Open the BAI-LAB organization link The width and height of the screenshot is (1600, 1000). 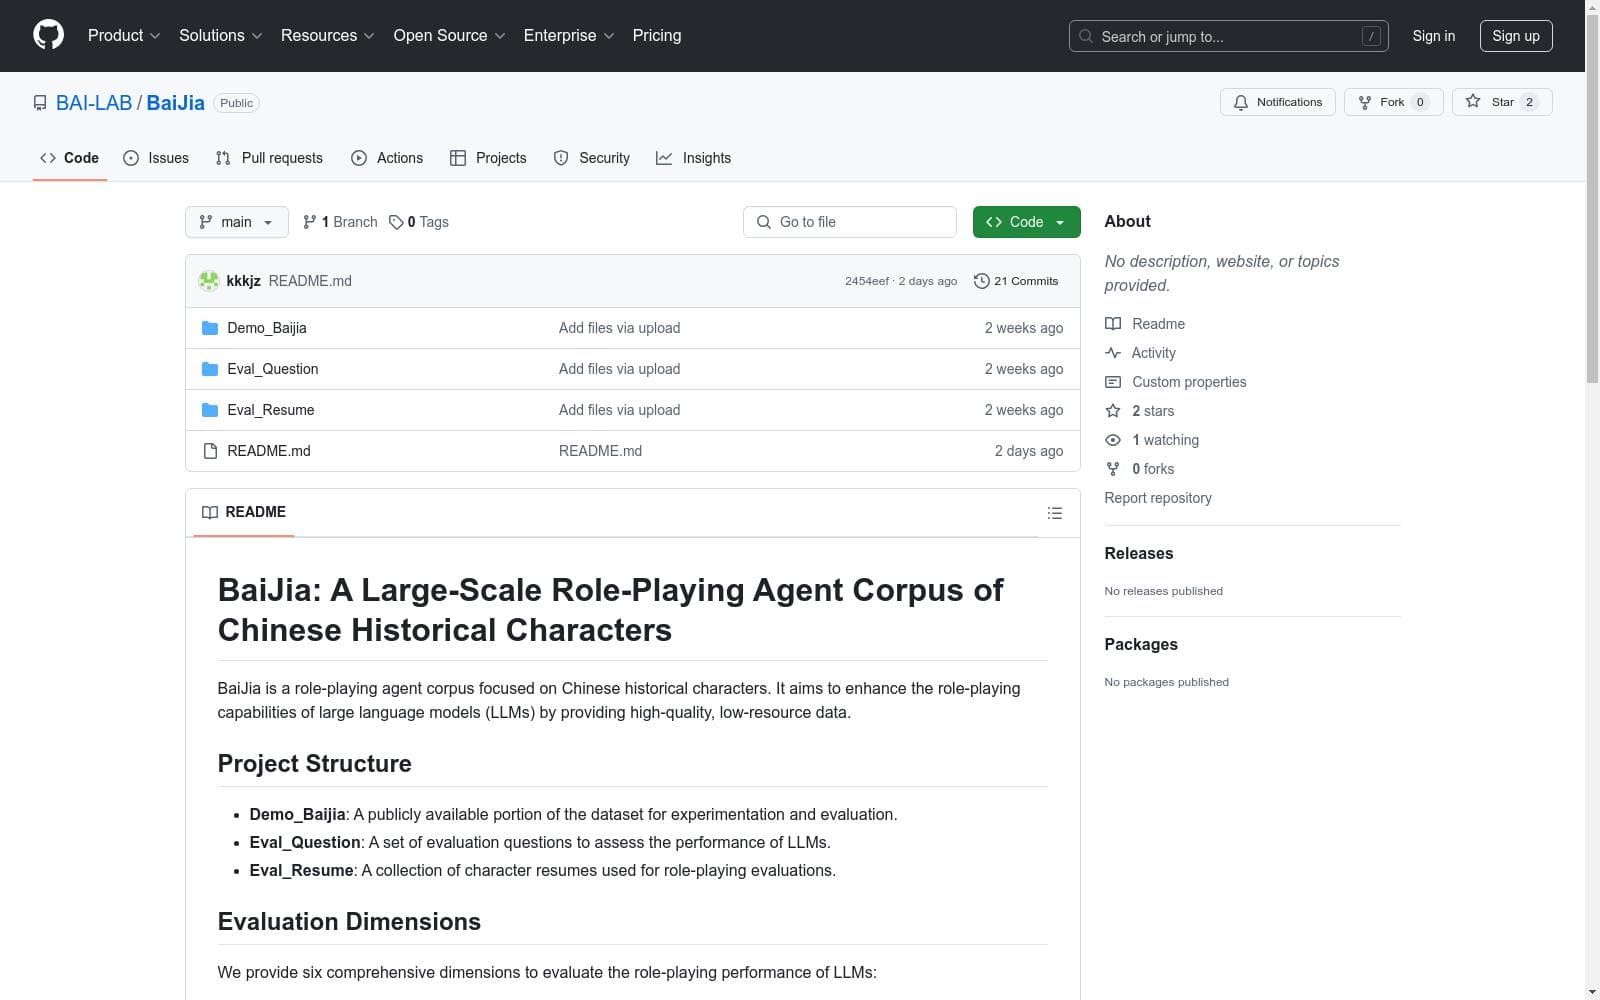pos(94,103)
